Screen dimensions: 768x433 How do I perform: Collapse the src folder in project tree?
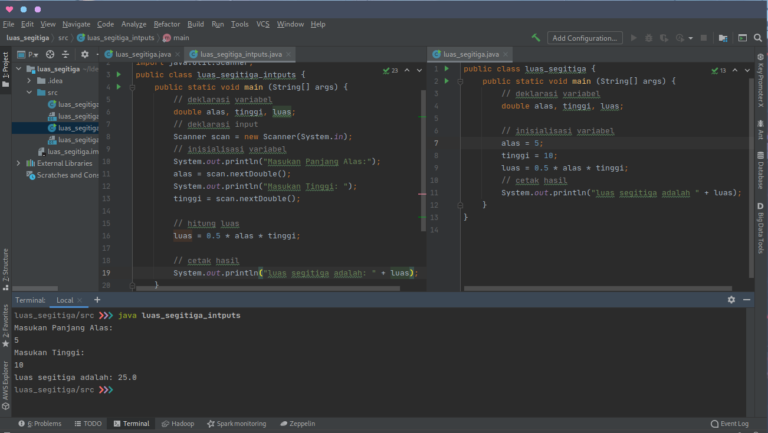point(29,92)
